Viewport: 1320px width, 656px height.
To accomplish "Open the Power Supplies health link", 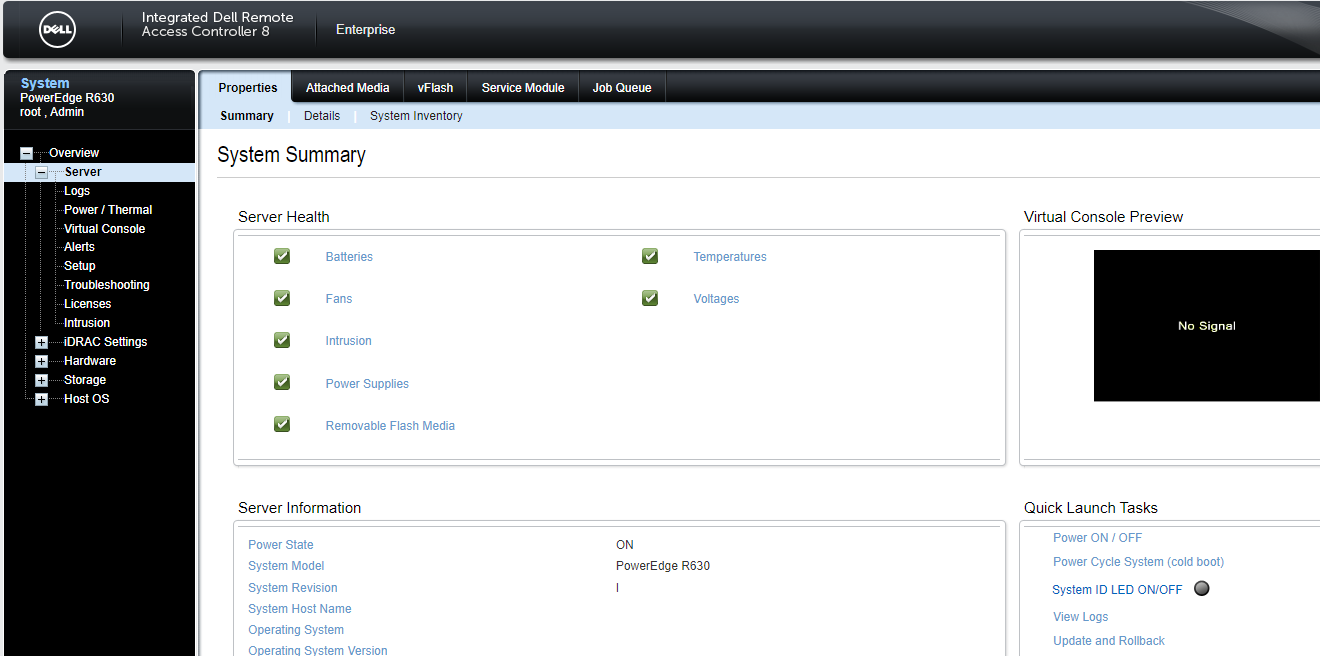I will coord(367,384).
